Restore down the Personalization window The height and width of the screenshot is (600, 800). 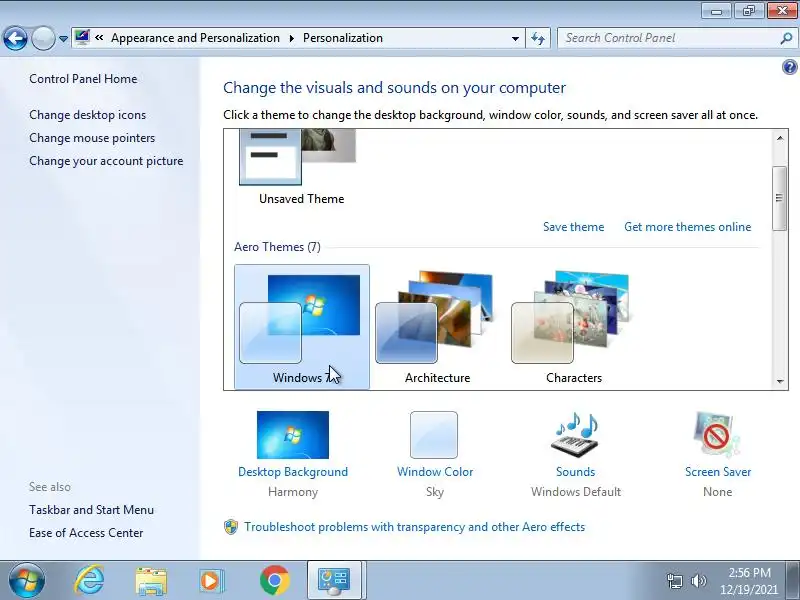pyautogui.click(x=748, y=11)
